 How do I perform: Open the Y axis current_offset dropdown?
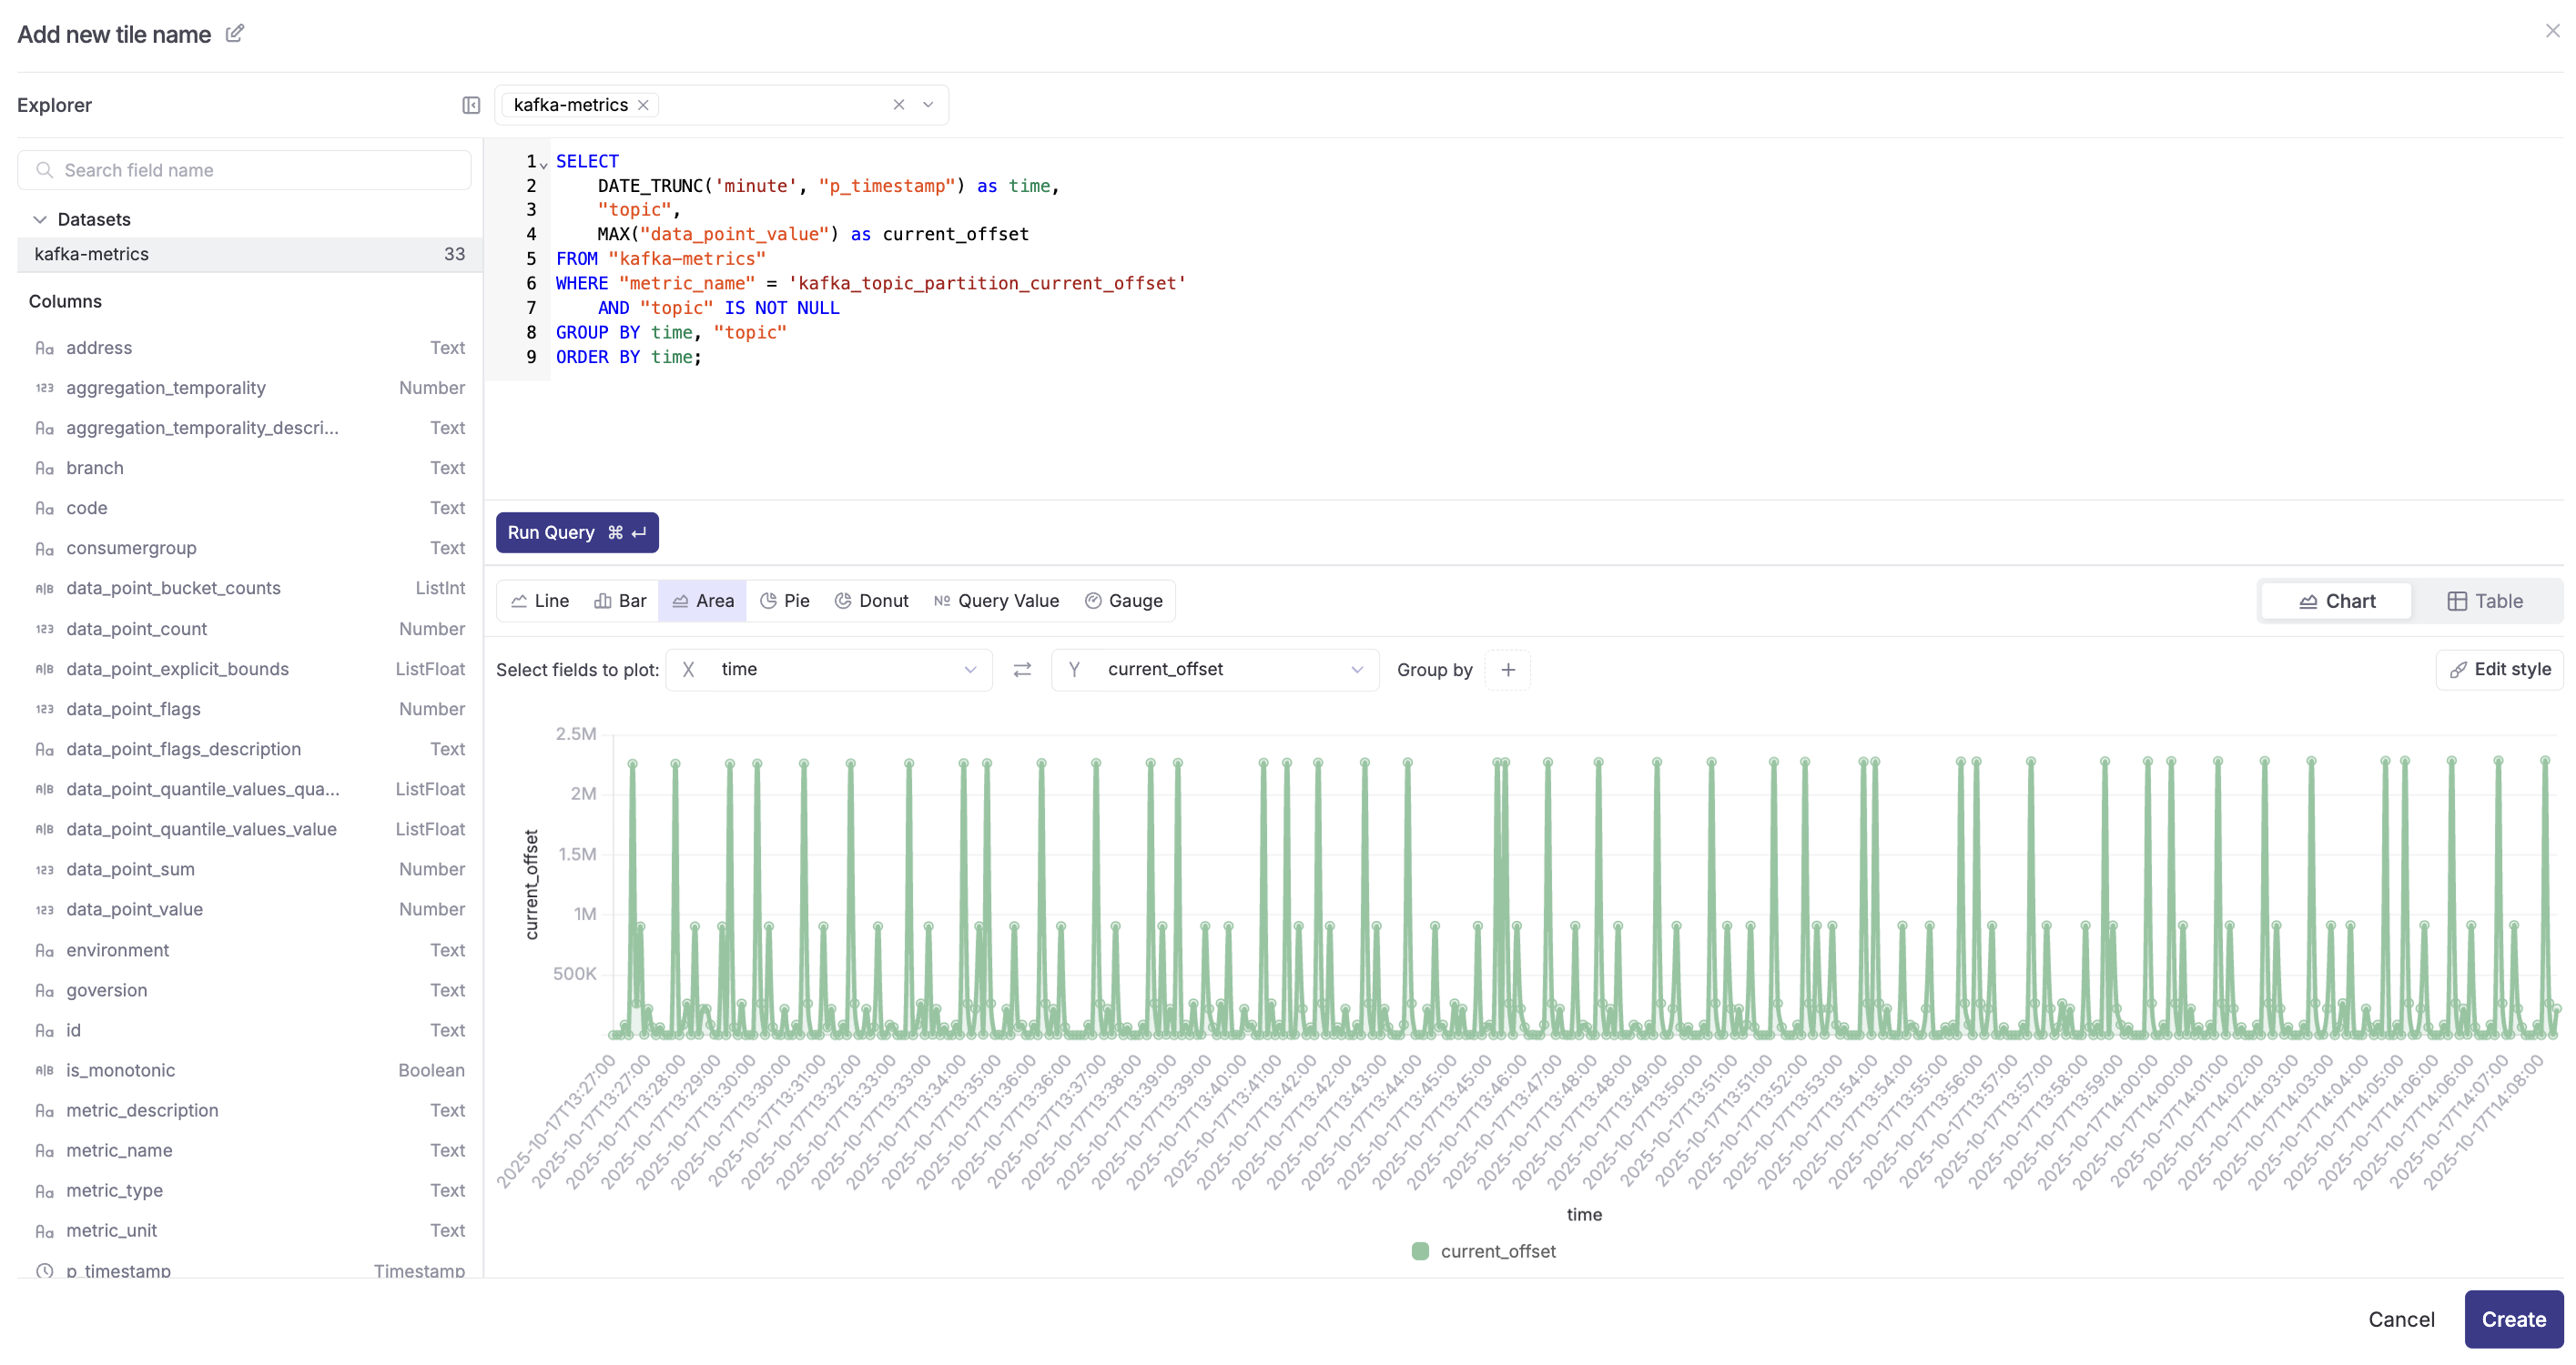click(x=1215, y=670)
